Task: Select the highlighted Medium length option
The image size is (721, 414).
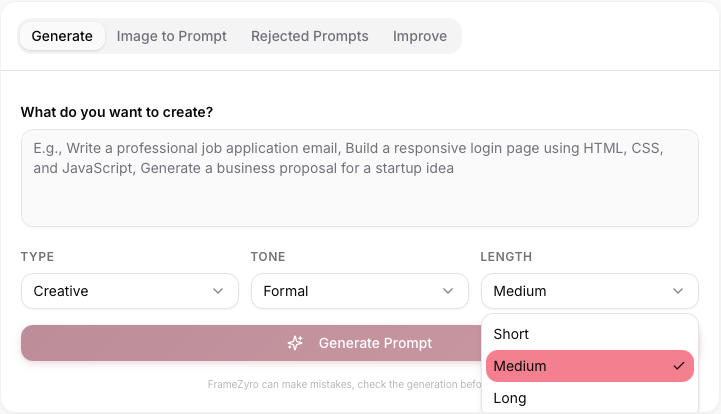Action: [x=589, y=366]
